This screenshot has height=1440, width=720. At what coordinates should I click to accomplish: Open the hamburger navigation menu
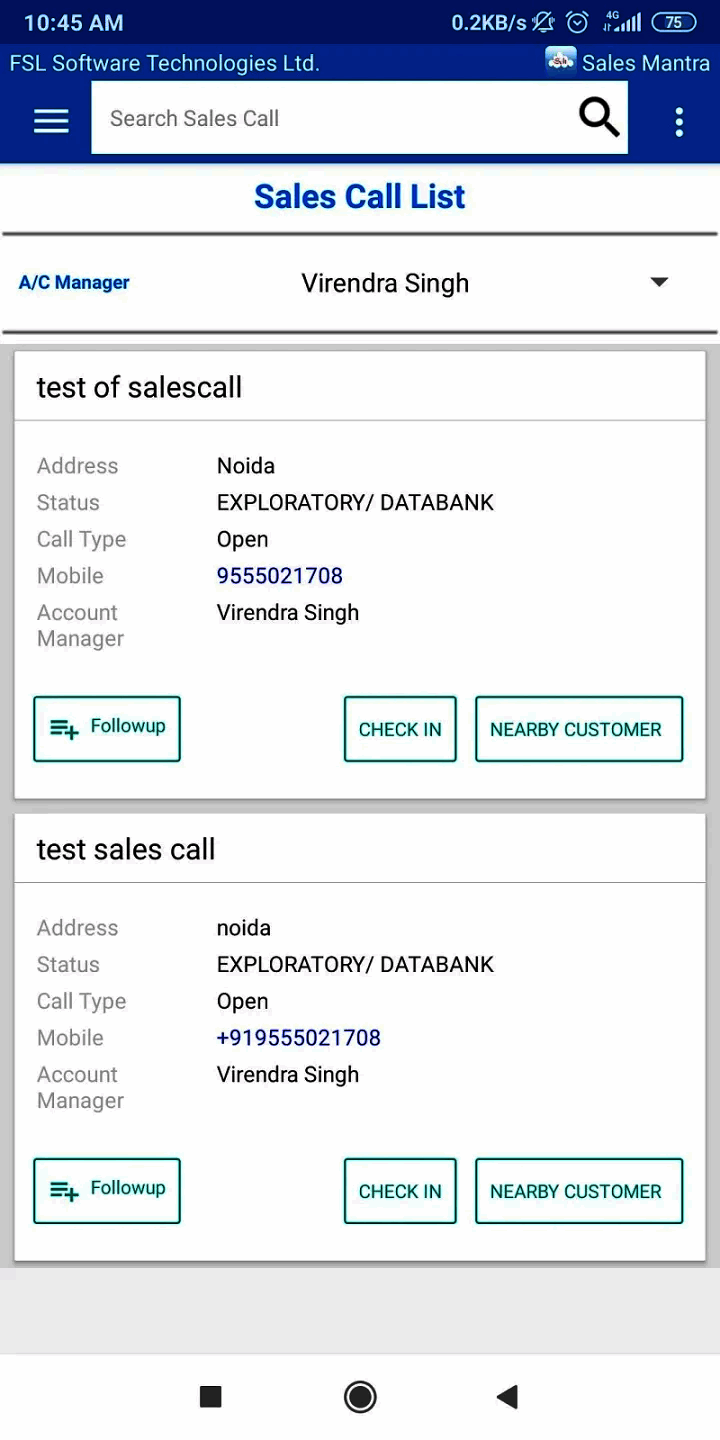51,121
